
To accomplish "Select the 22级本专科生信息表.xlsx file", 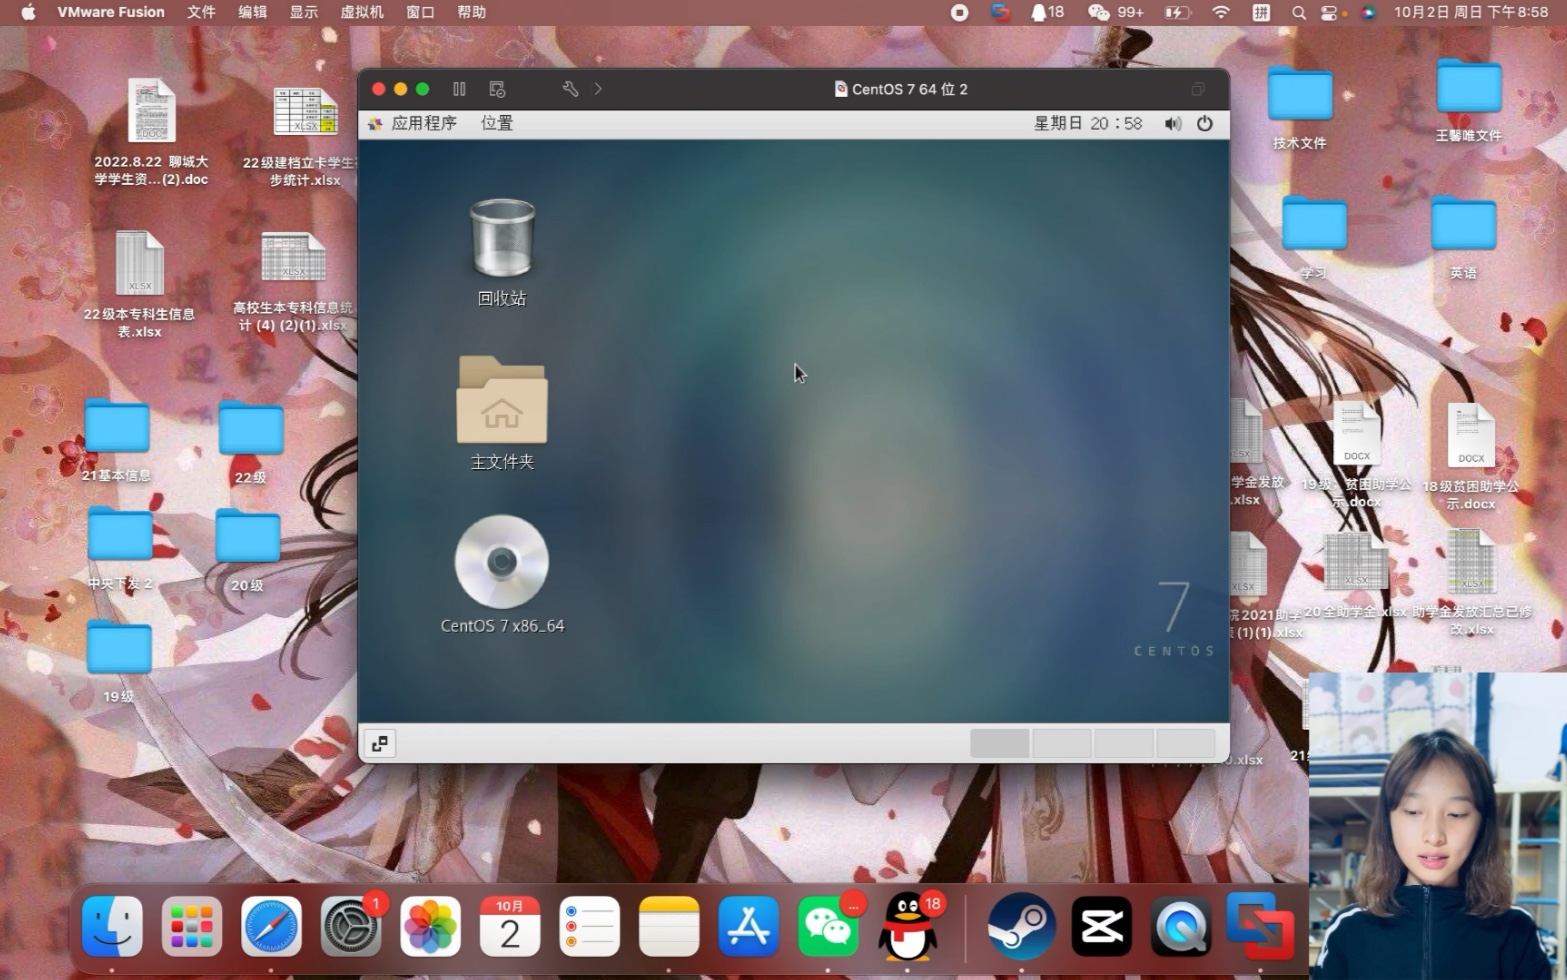I will click(139, 285).
